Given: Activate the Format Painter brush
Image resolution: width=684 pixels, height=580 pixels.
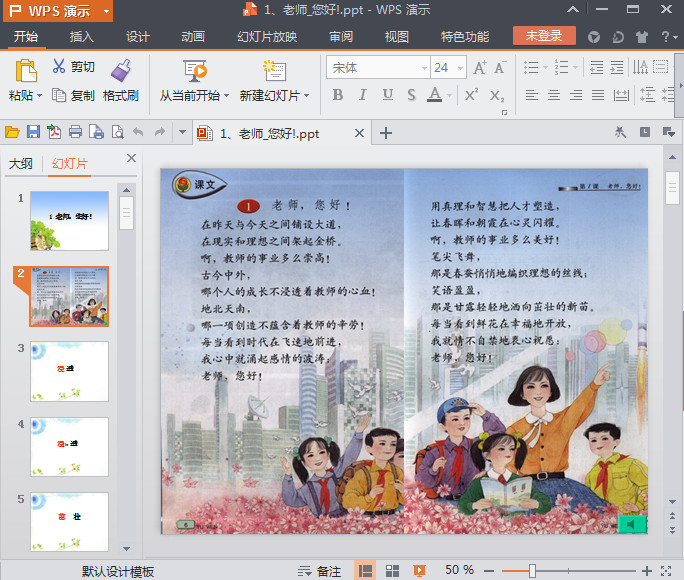Looking at the screenshot, I should pyautogui.click(x=120, y=71).
